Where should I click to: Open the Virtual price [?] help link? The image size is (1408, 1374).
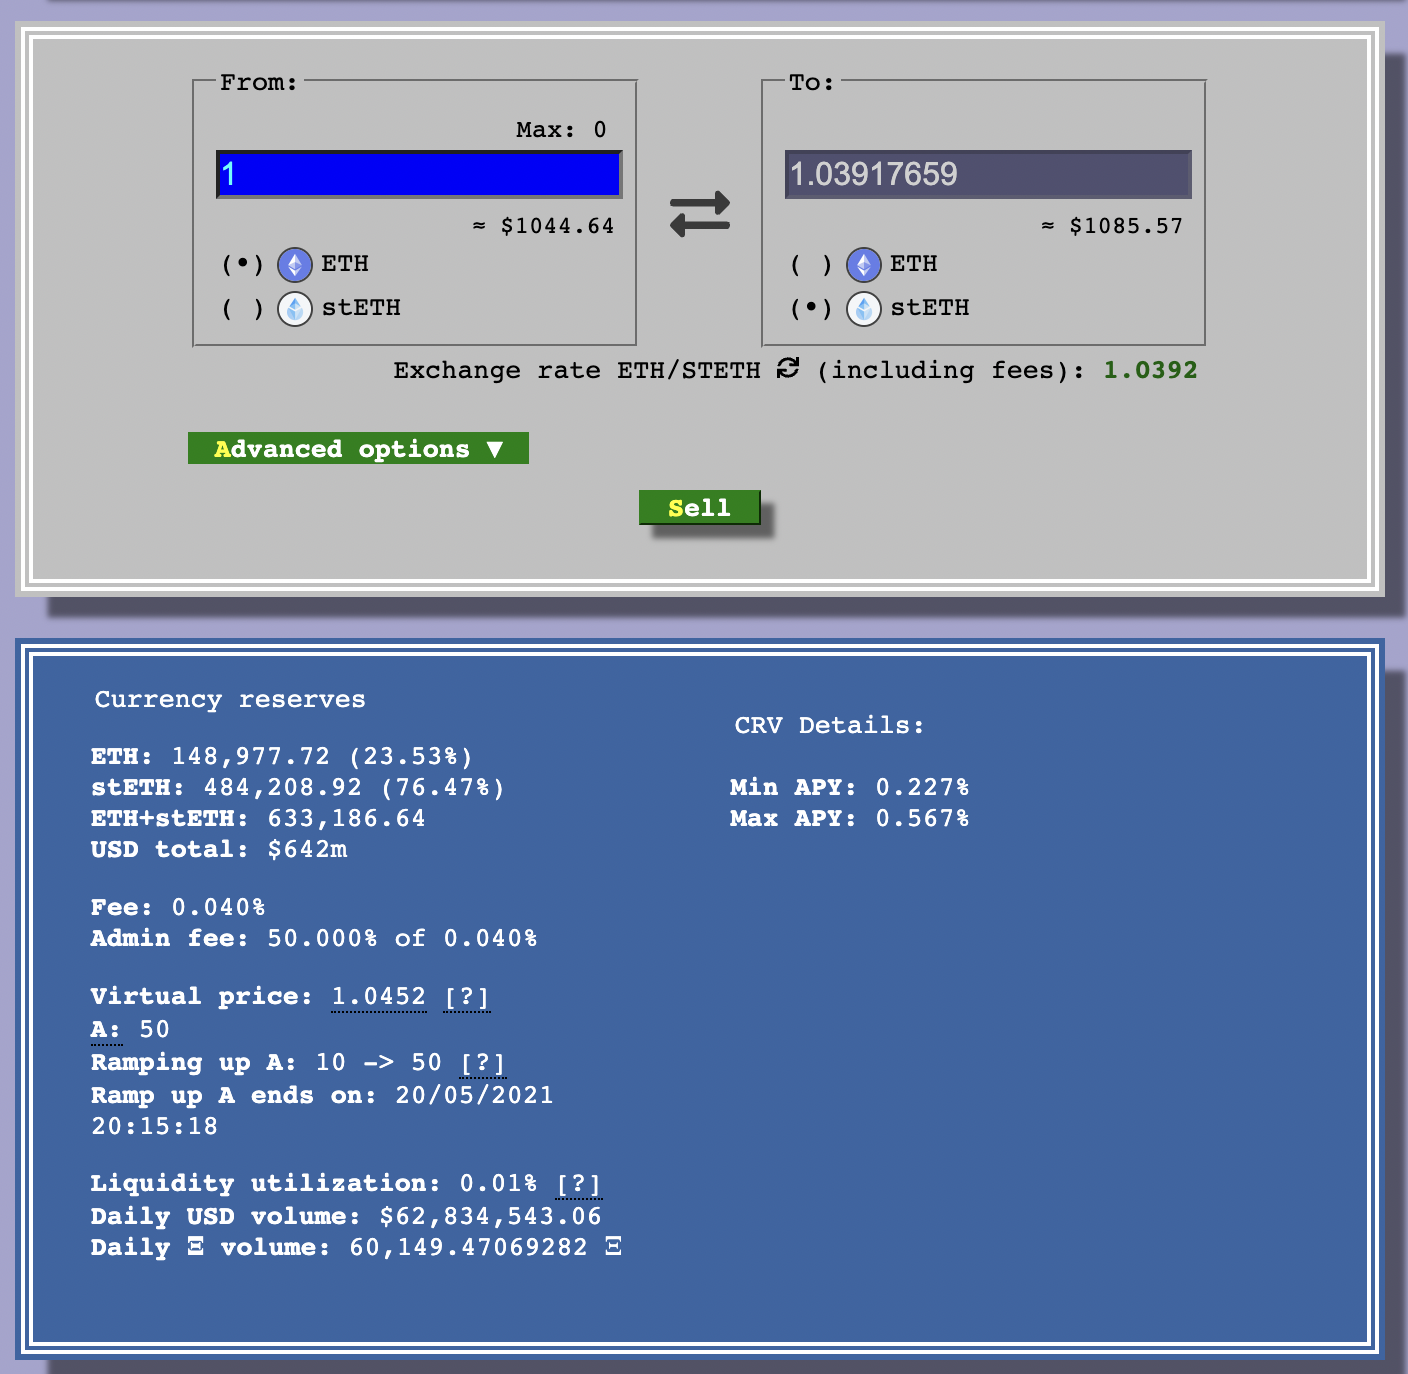point(467,997)
